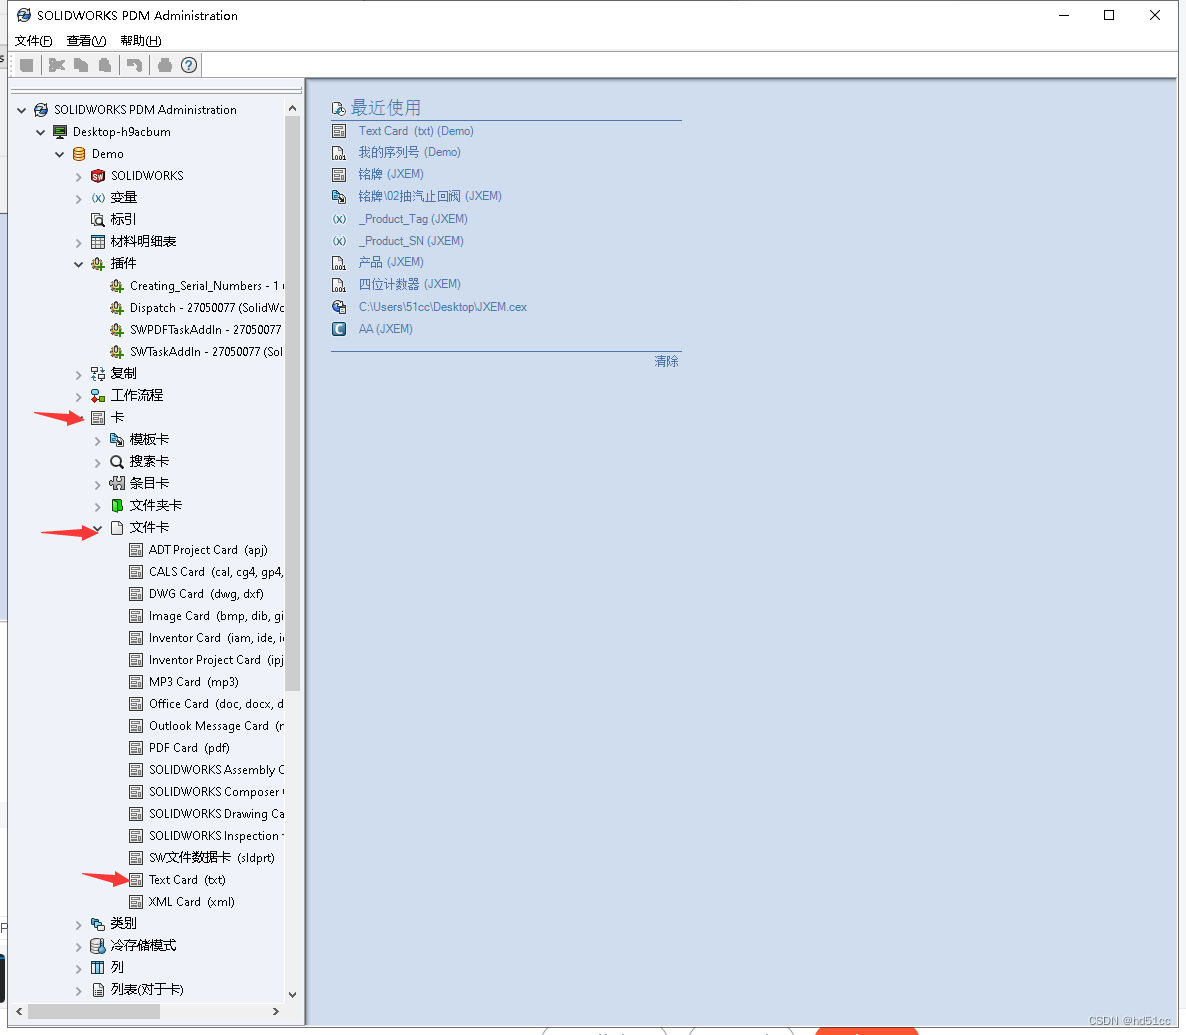Select the 搜索卡 magnifier icon
Image resolution: width=1186 pixels, height=1035 pixels.
tap(116, 462)
